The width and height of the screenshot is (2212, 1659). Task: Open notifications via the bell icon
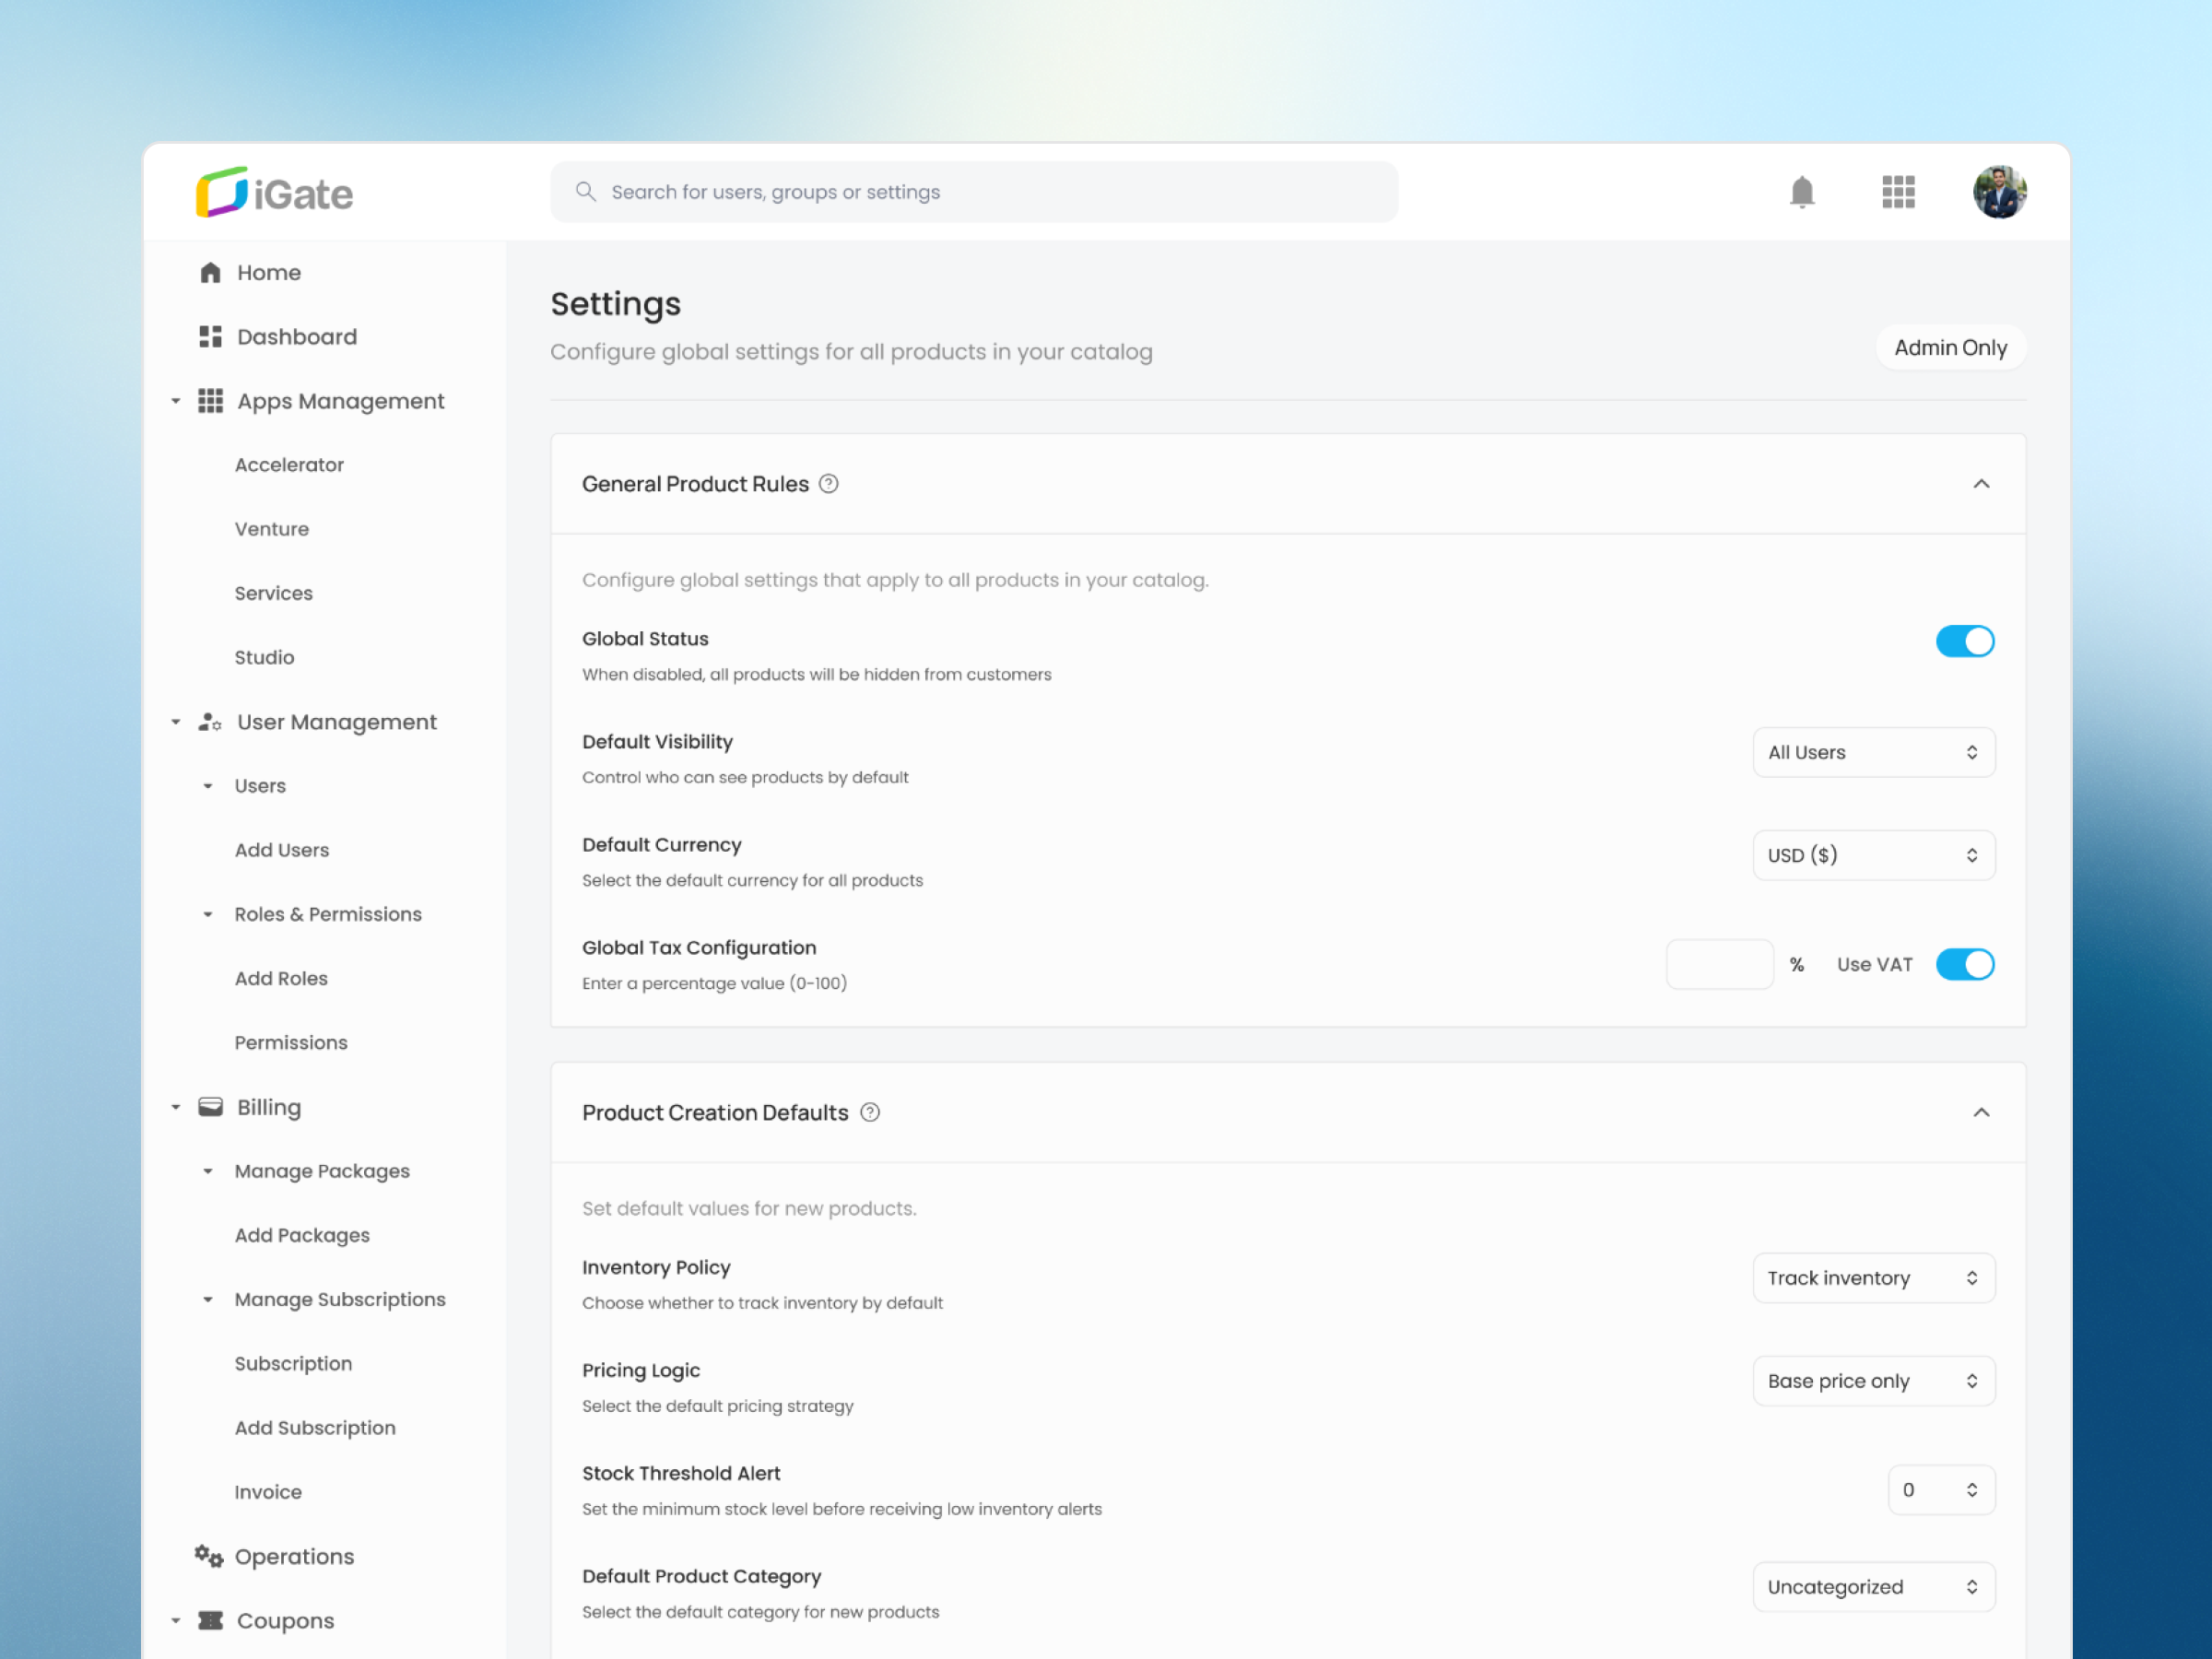pyautogui.click(x=1801, y=192)
